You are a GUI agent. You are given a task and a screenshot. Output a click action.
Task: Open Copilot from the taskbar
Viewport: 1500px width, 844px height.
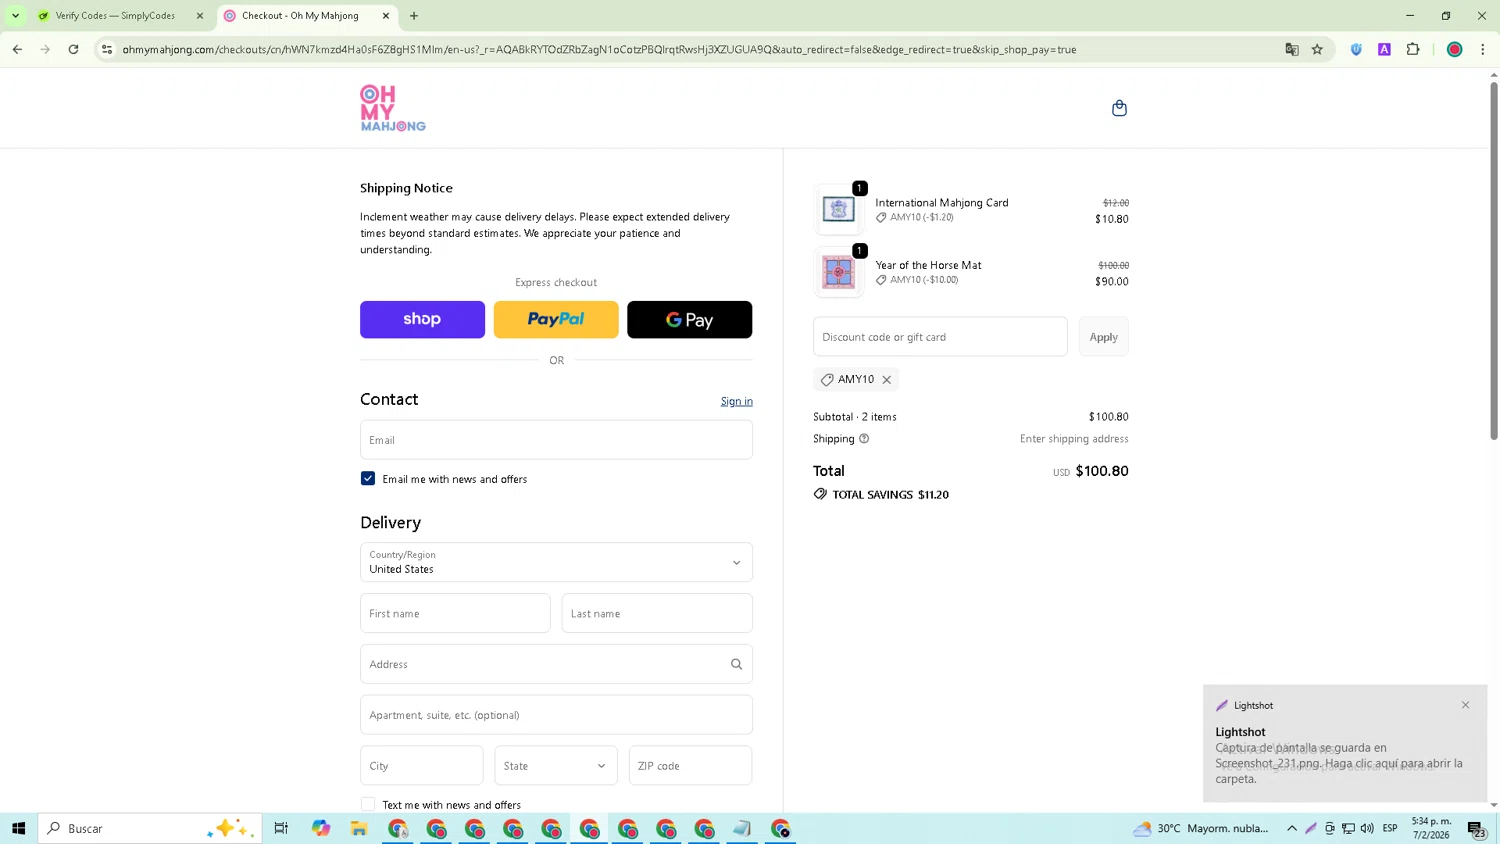320,828
